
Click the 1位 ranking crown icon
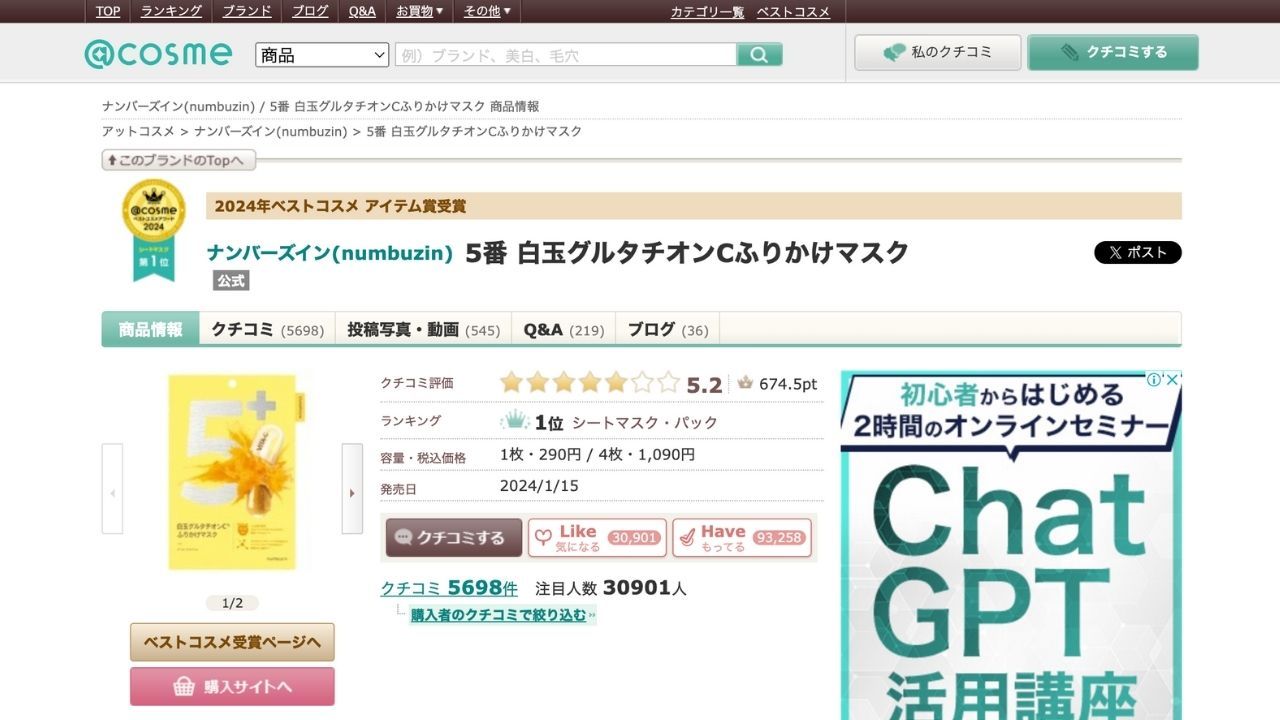coord(514,421)
